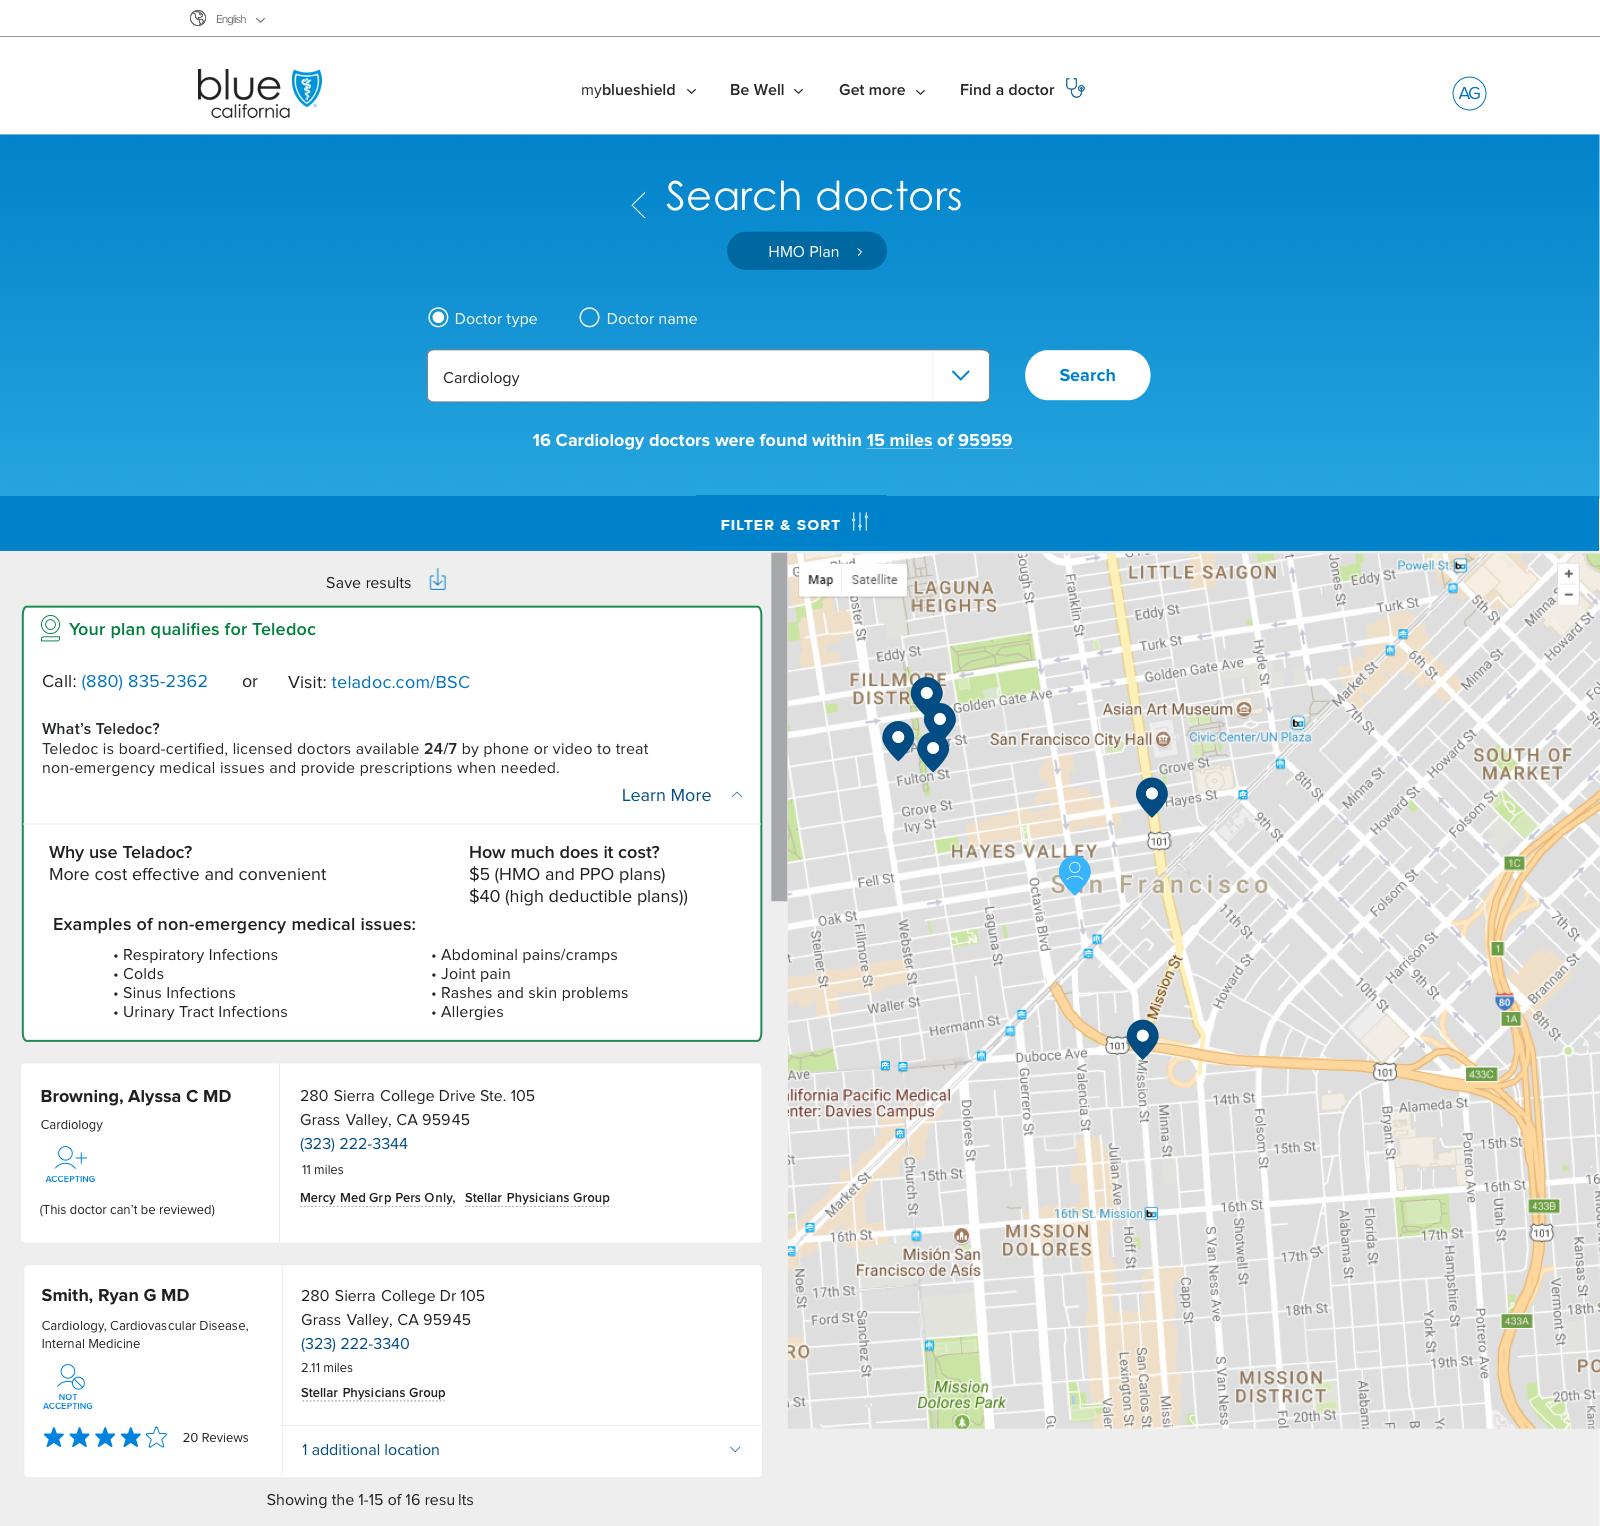The image size is (1600, 1526).
Task: Open the AG account avatar
Action: tap(1469, 93)
